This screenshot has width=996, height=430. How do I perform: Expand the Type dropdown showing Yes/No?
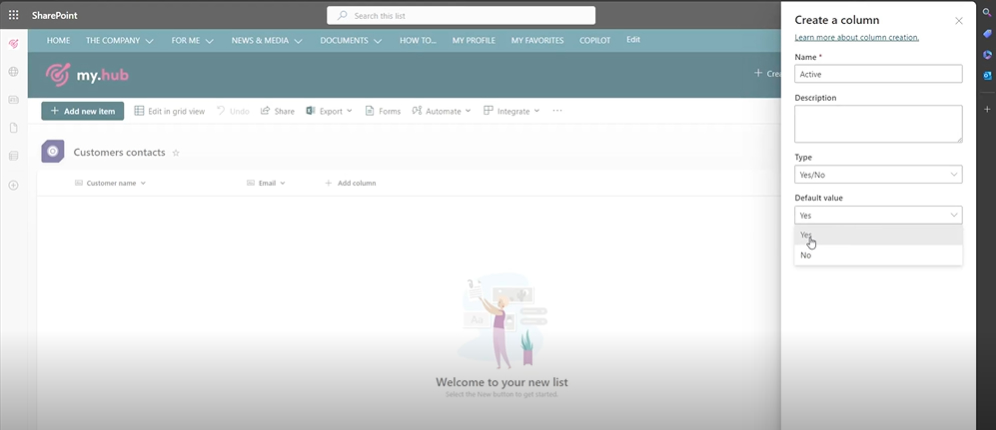point(878,175)
